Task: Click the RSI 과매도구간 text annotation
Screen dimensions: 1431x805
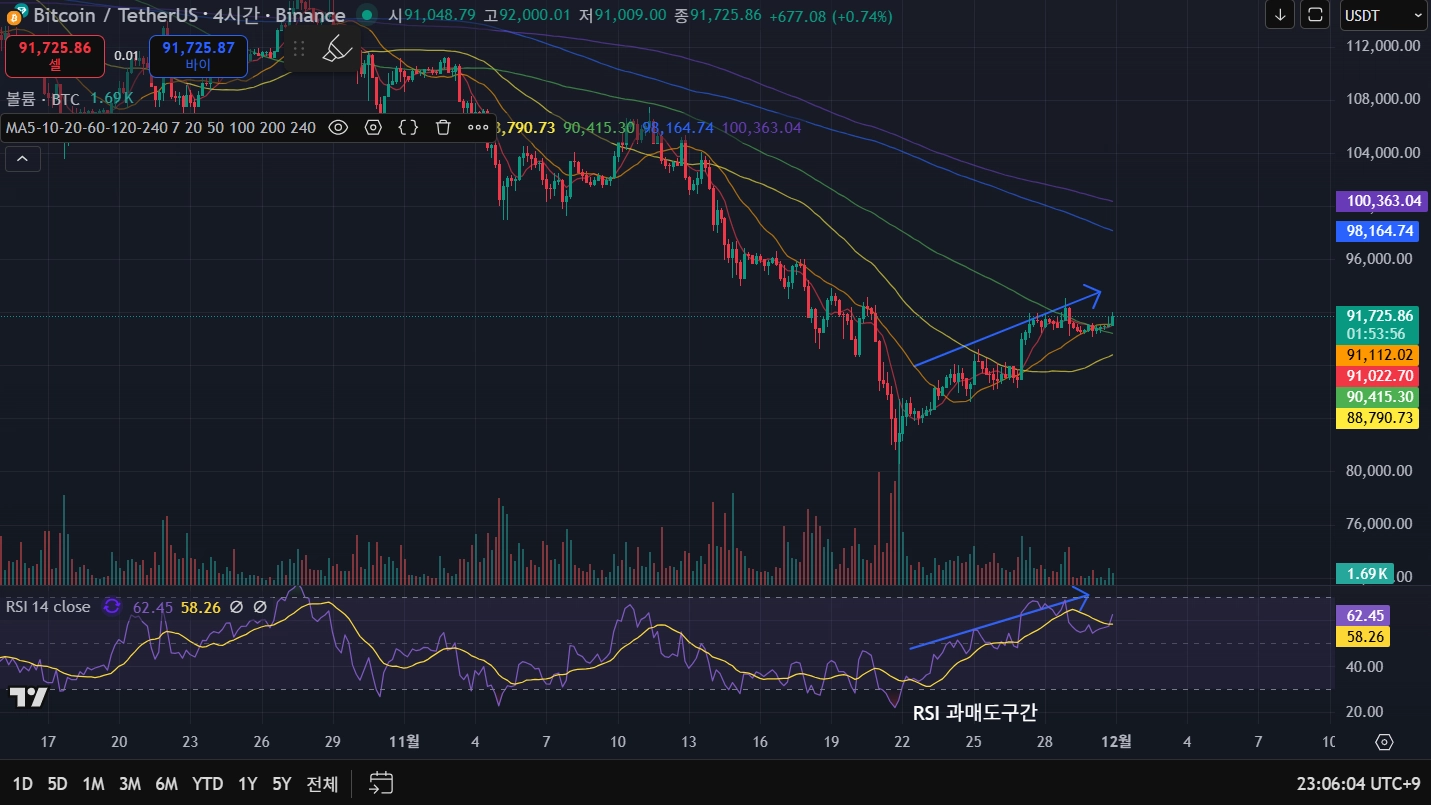Action: (x=976, y=713)
